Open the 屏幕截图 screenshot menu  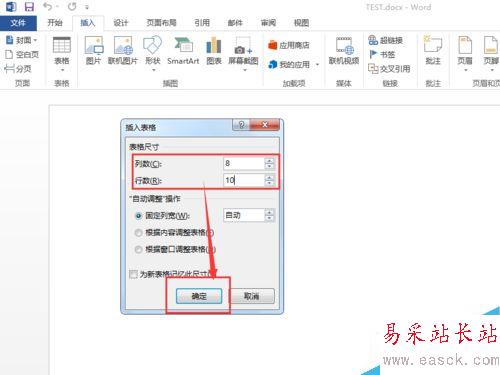(x=244, y=54)
